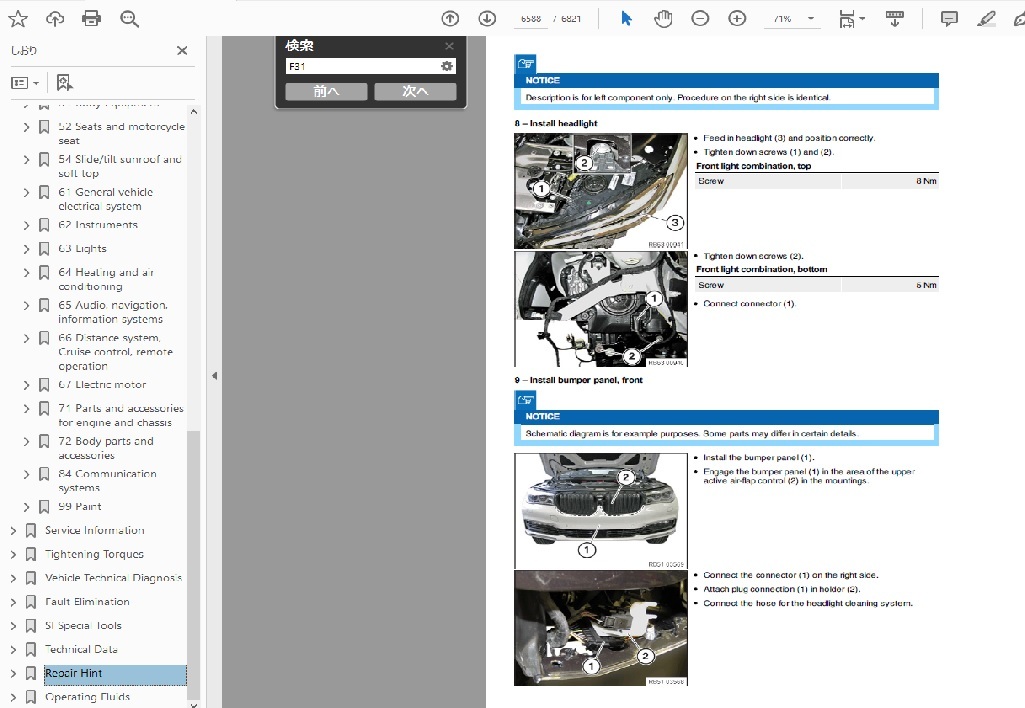Click the page number field showing 6588

click(531, 19)
